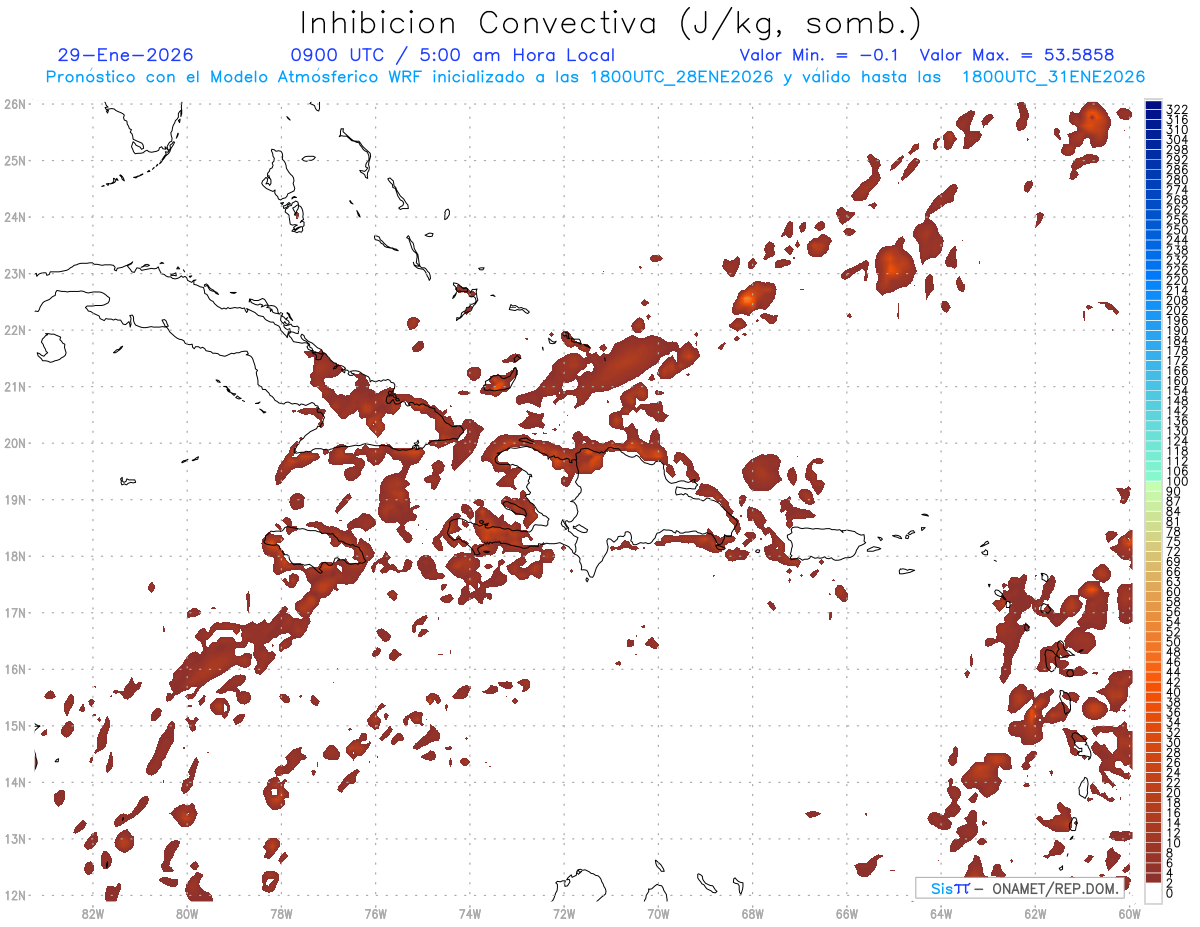Click the '19N' latitude label
The width and height of the screenshot is (1200, 927).
tap(14, 499)
